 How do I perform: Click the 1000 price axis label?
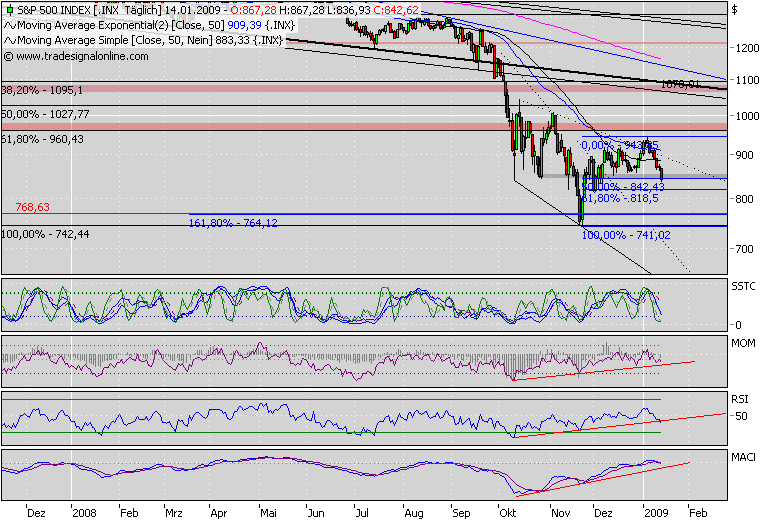coord(747,116)
